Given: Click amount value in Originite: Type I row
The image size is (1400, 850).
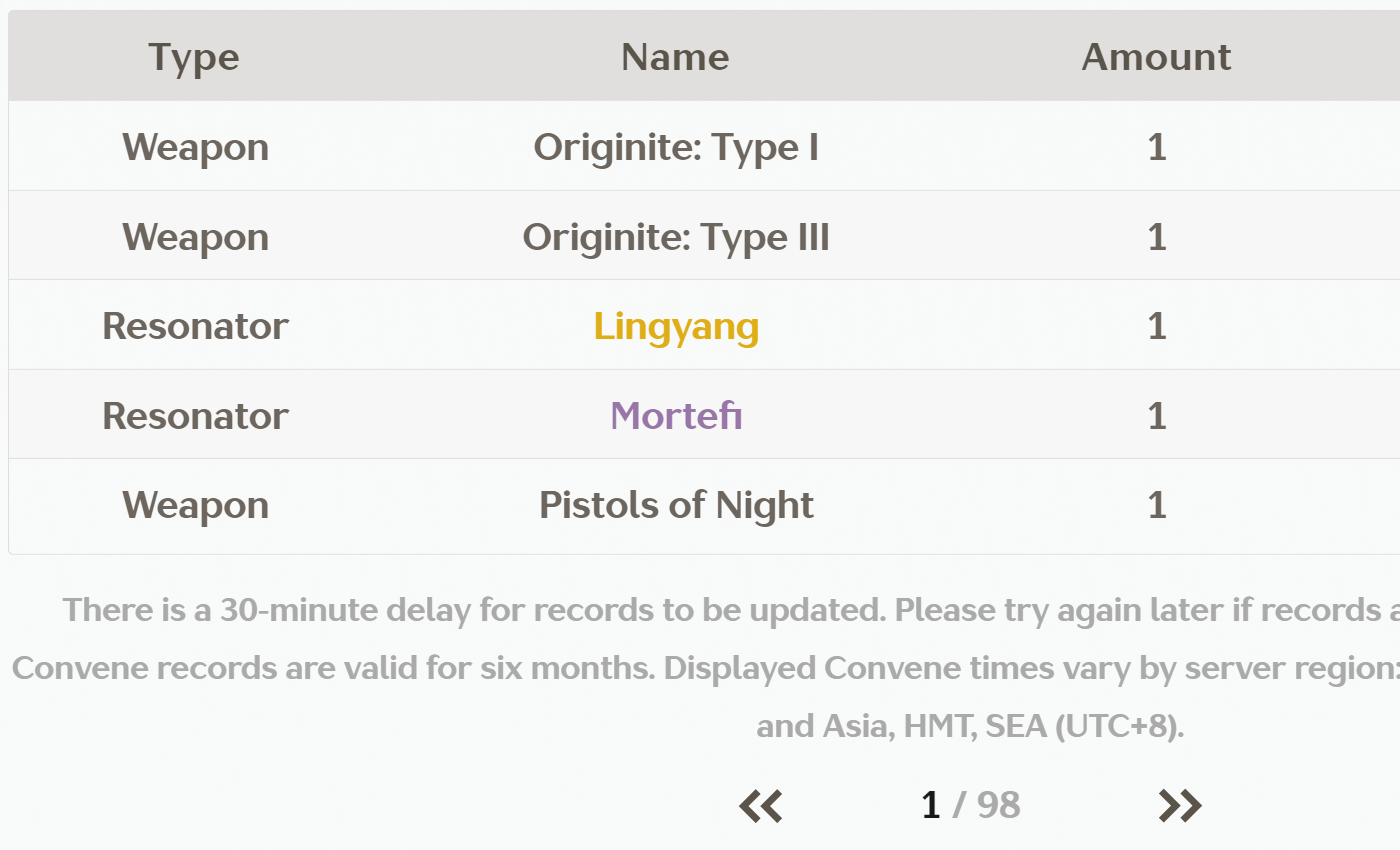Looking at the screenshot, I should click(x=1157, y=147).
